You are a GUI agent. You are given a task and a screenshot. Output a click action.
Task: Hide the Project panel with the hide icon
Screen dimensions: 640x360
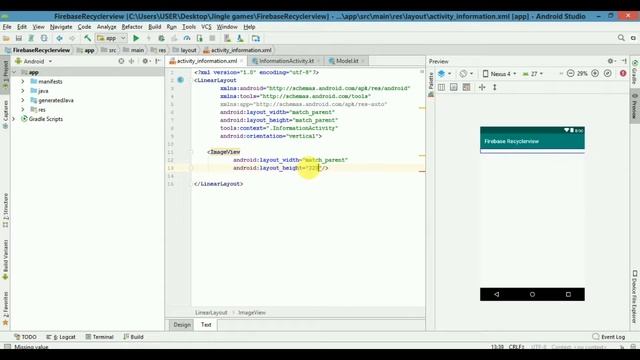pos(158,61)
